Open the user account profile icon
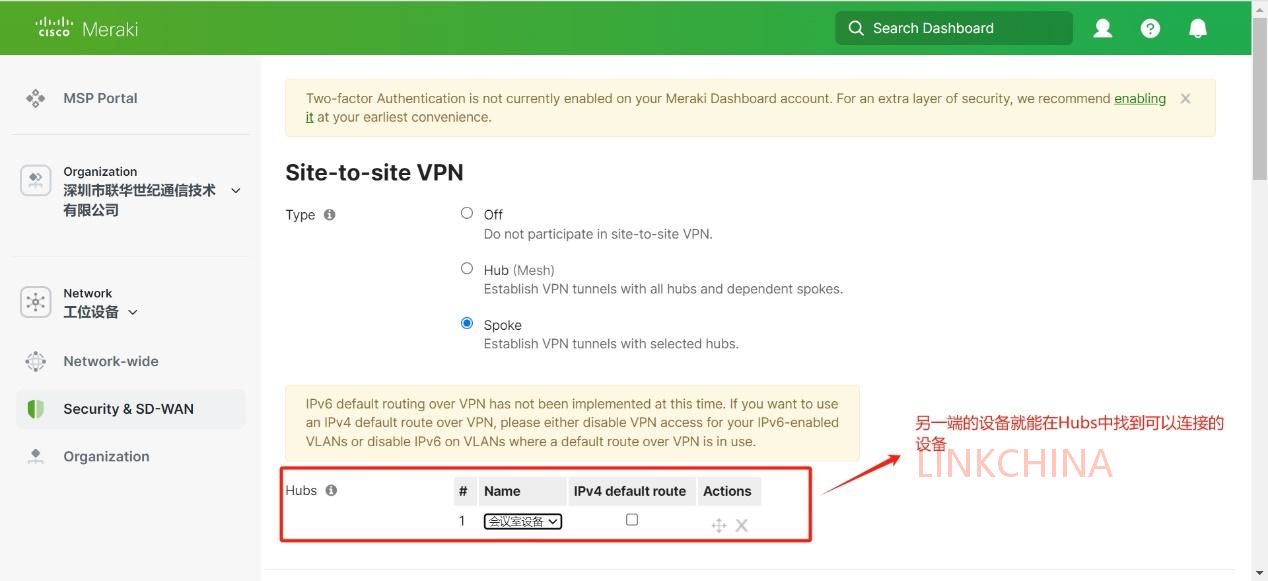 pos(1103,28)
